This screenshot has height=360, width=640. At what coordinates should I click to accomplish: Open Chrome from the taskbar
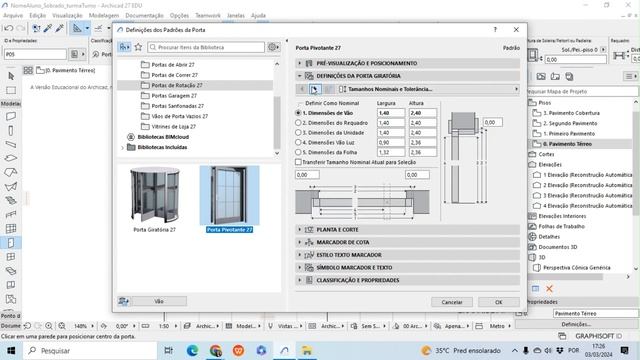[x=216, y=351]
